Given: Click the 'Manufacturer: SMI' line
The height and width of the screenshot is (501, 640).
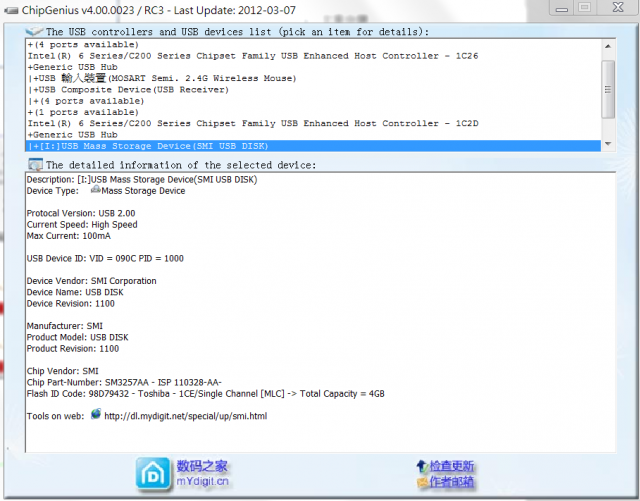Looking at the screenshot, I should [65, 326].
